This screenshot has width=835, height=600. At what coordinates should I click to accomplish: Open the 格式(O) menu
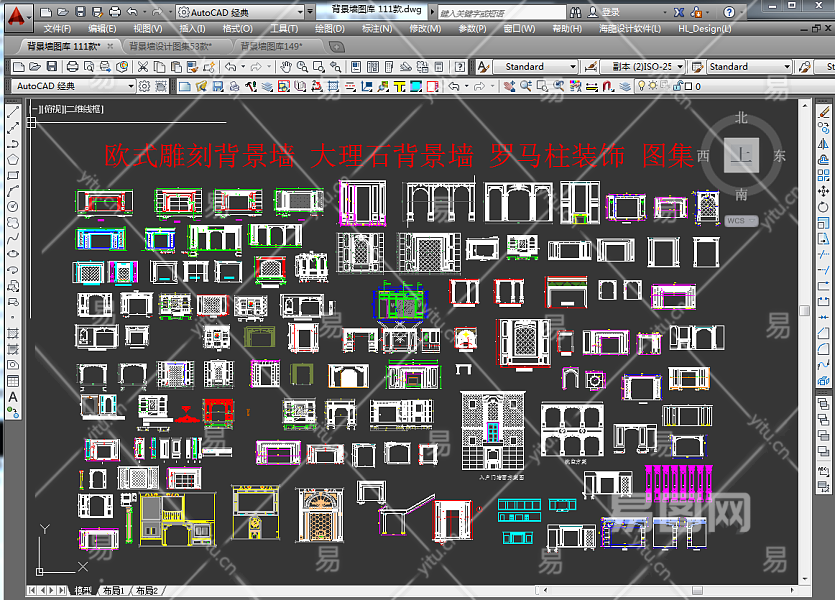click(237, 29)
